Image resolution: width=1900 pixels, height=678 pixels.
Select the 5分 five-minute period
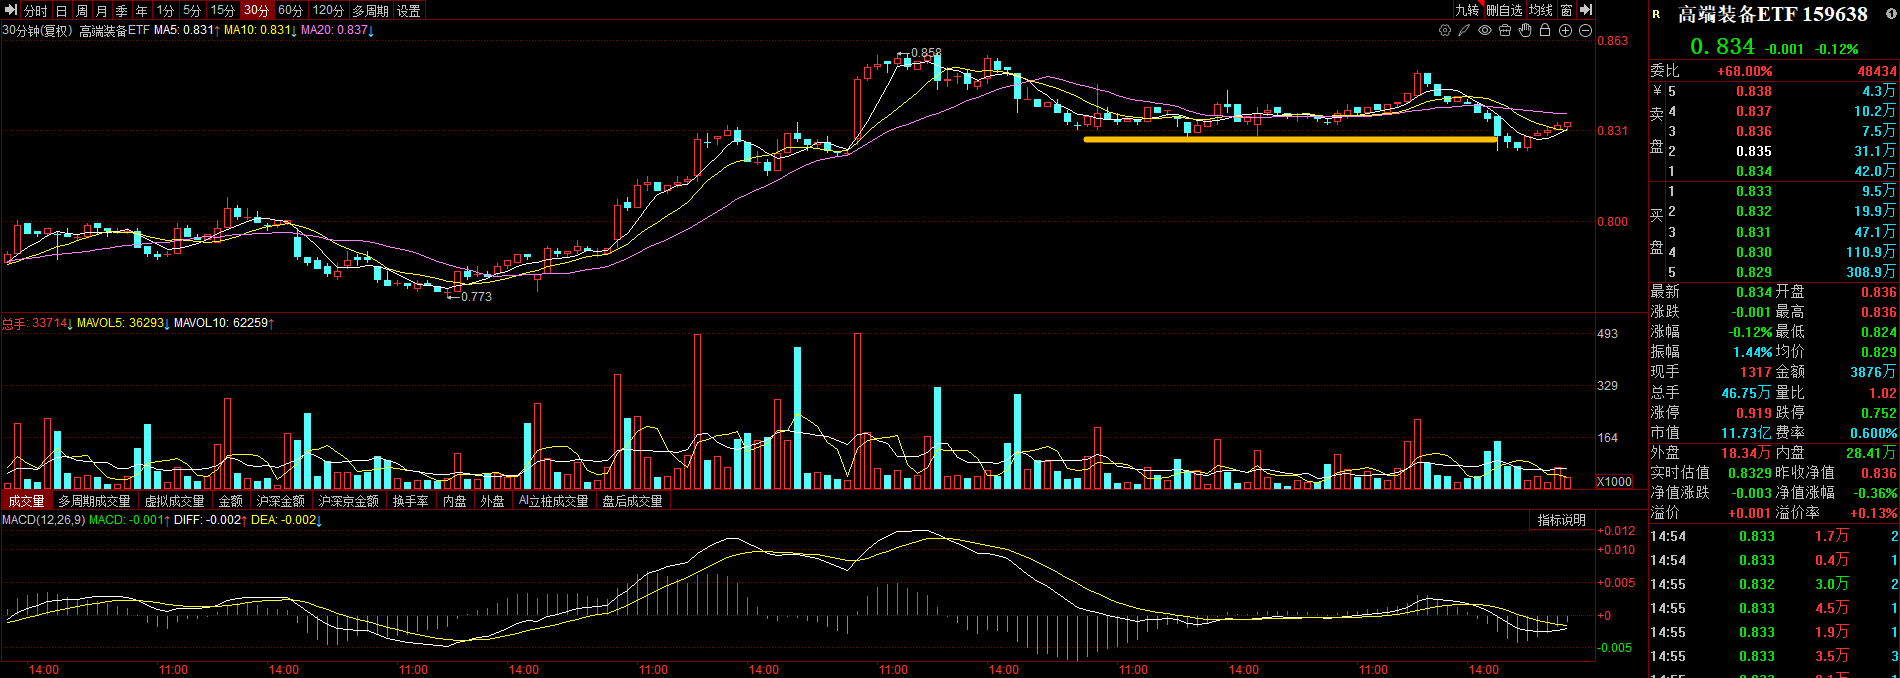193,10
